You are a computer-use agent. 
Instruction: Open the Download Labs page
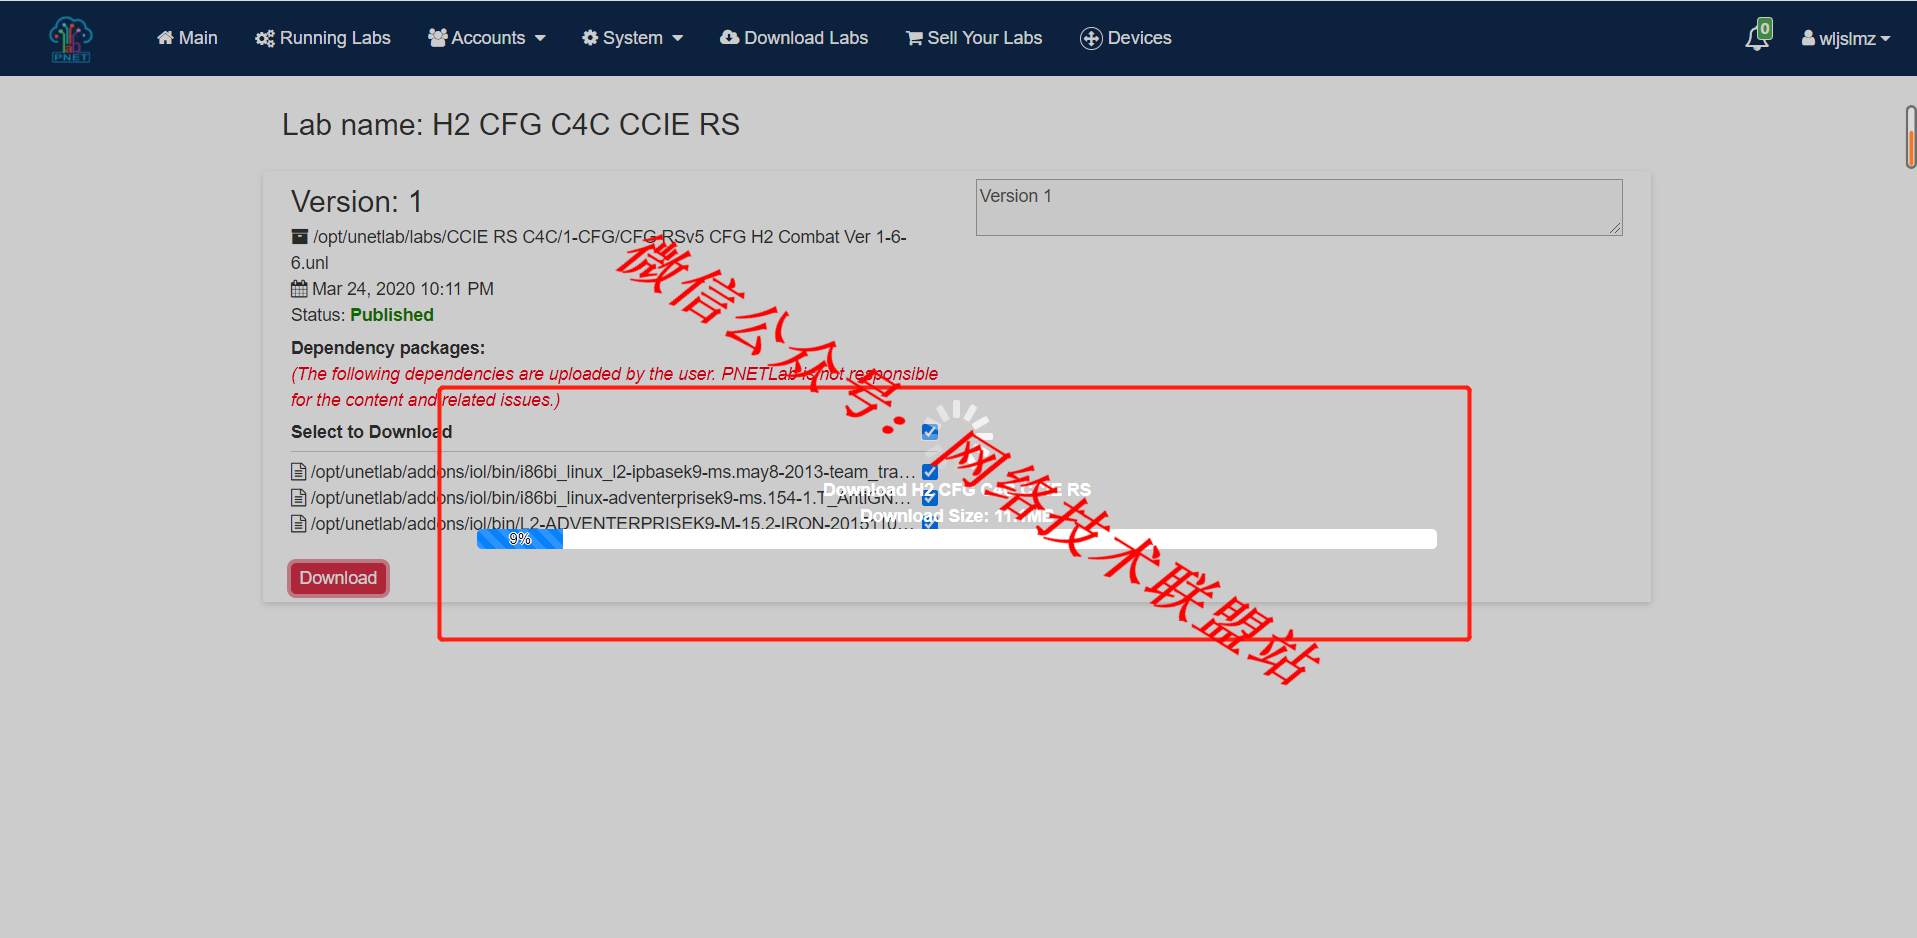coord(794,38)
